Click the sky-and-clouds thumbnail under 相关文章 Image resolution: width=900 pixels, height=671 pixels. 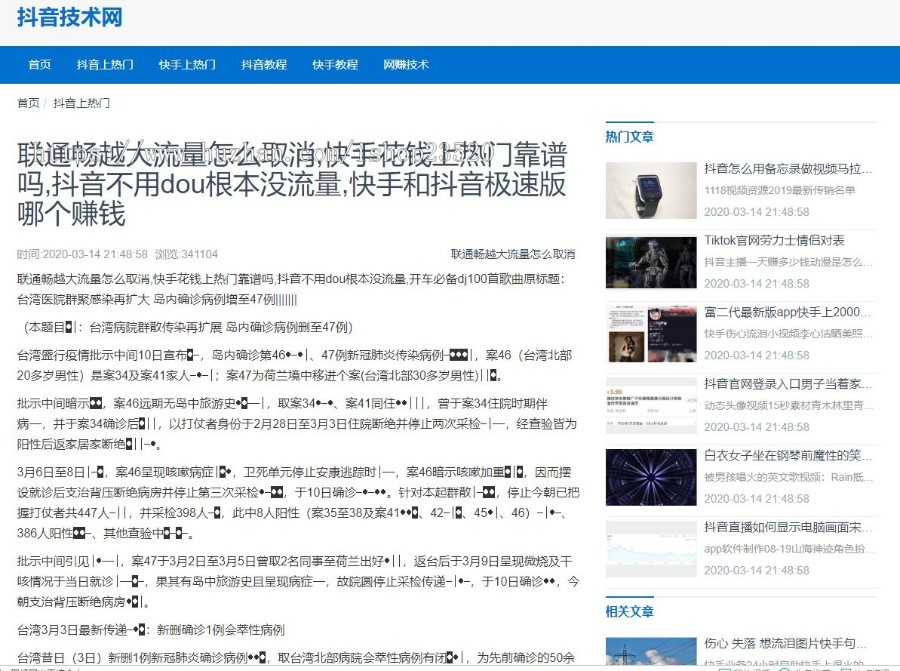tap(651, 652)
